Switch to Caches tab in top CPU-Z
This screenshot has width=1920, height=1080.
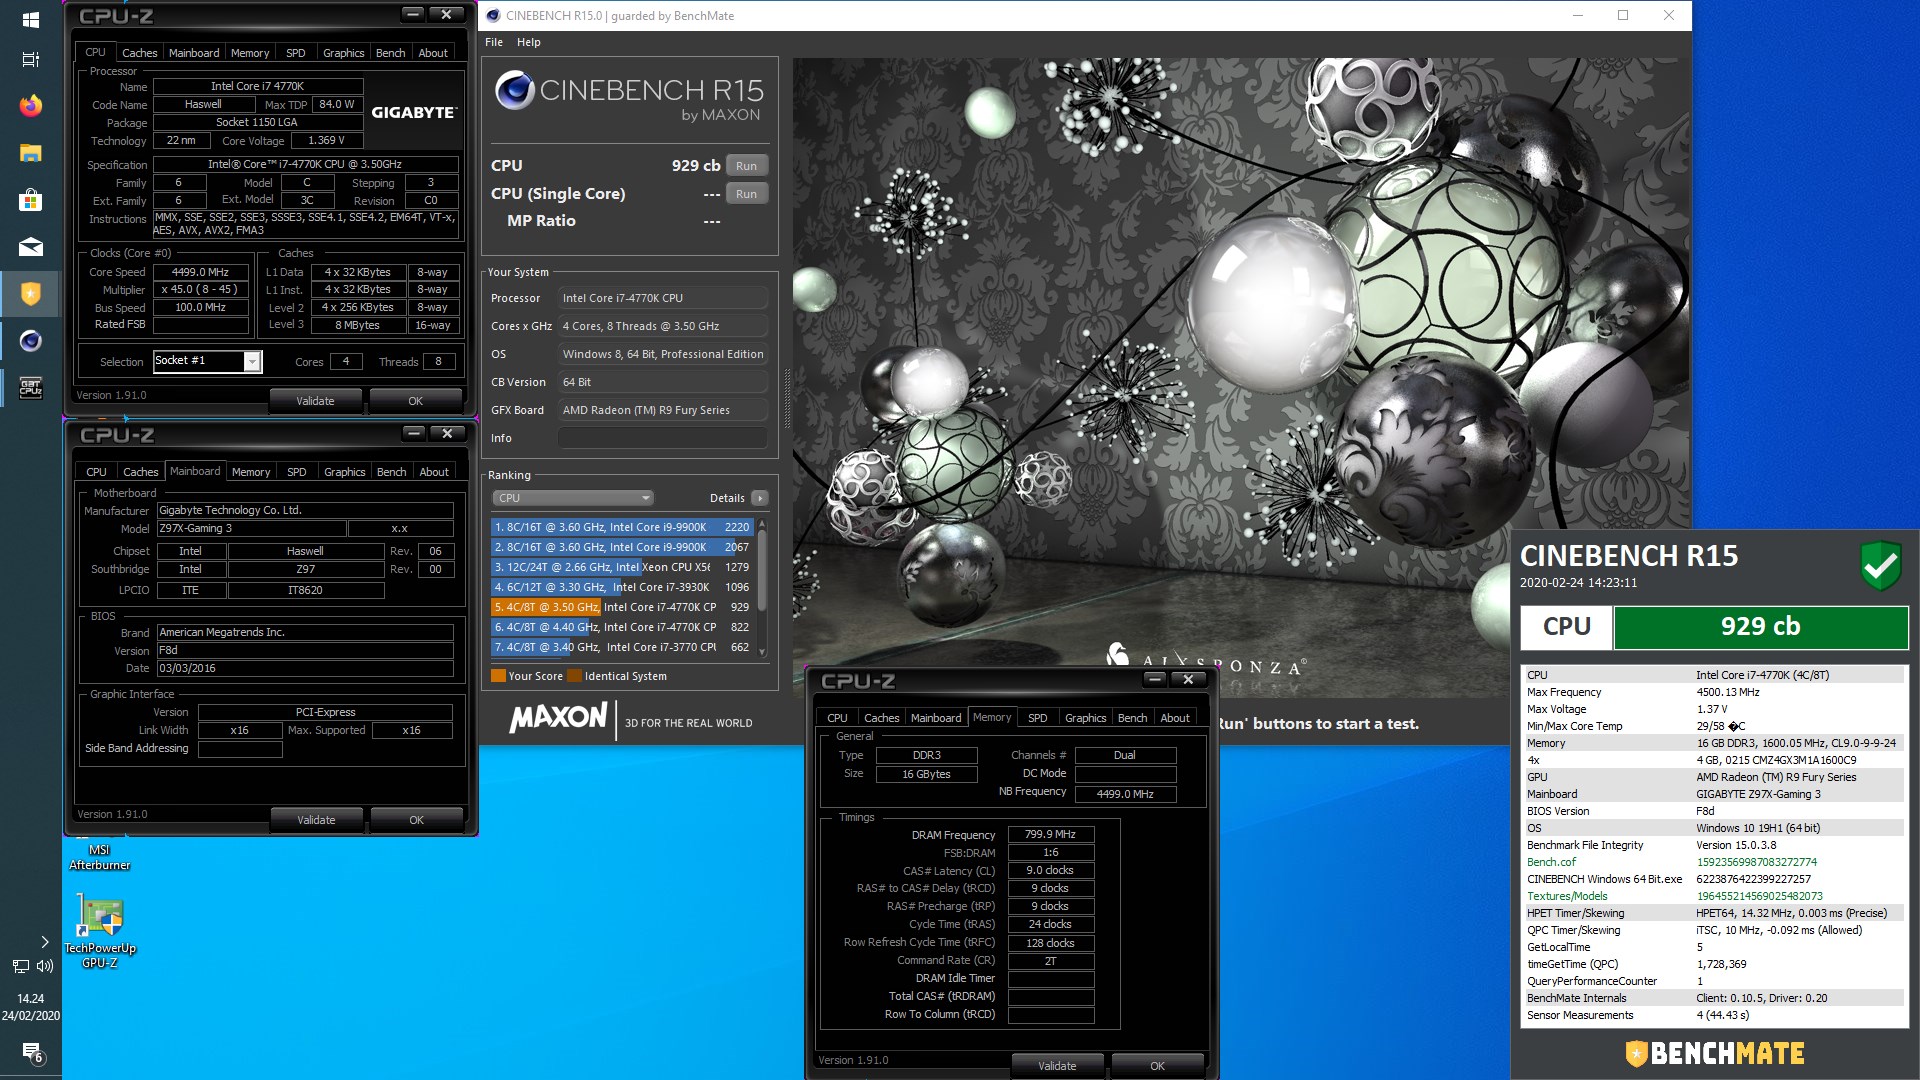click(x=139, y=53)
